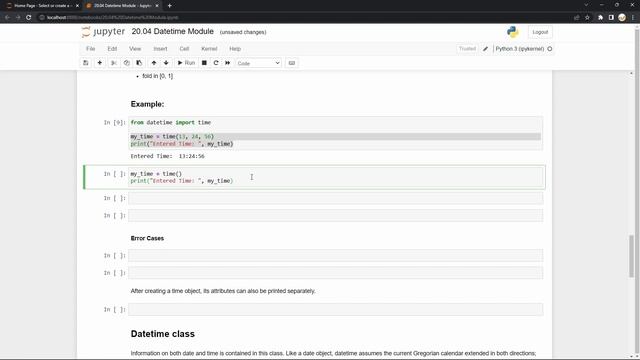640x360 pixels.
Task: Select the empty cell above Datetime class heading
Action: tap(336, 309)
